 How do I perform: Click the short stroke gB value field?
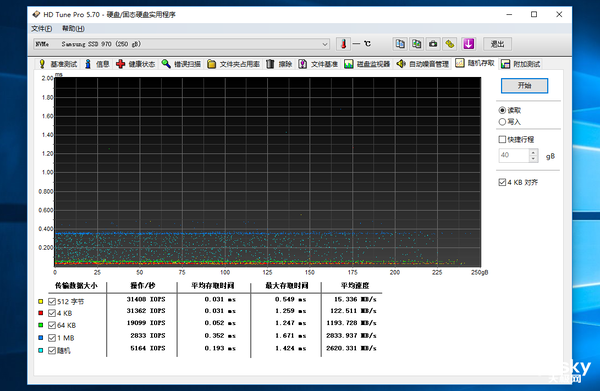pyautogui.click(x=514, y=155)
